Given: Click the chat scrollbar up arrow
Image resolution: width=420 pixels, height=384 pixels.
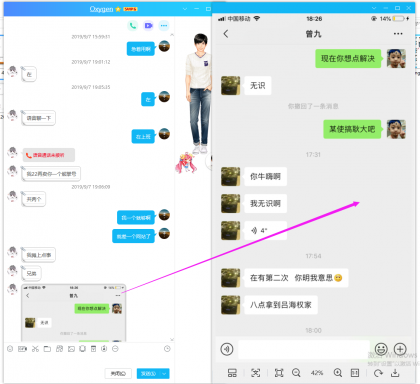Looking at the screenshot, I should pyautogui.click(x=172, y=35).
